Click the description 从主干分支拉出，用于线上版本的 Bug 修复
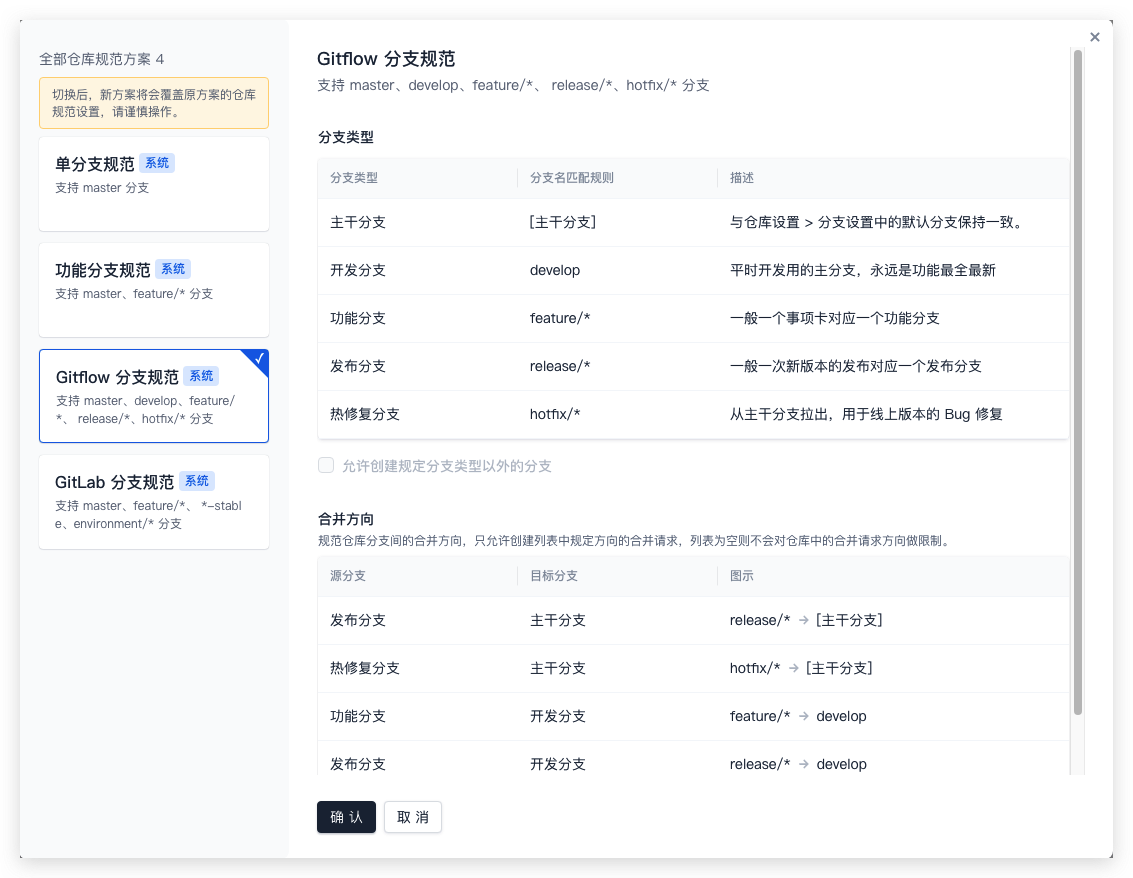 coord(866,414)
